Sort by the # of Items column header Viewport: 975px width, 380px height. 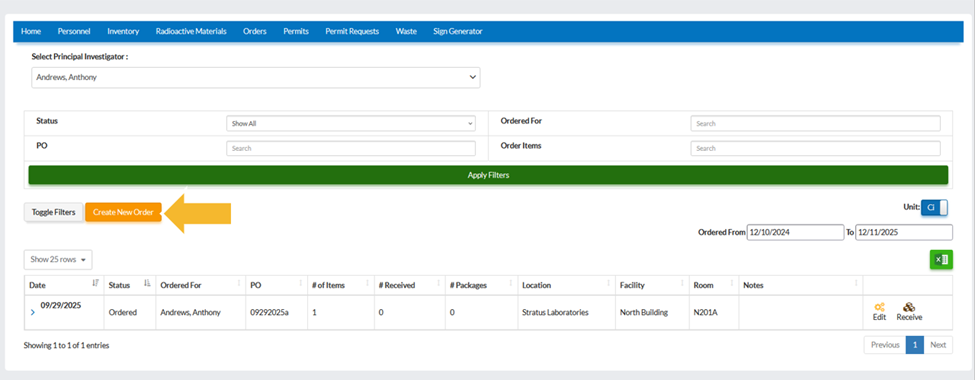point(340,285)
